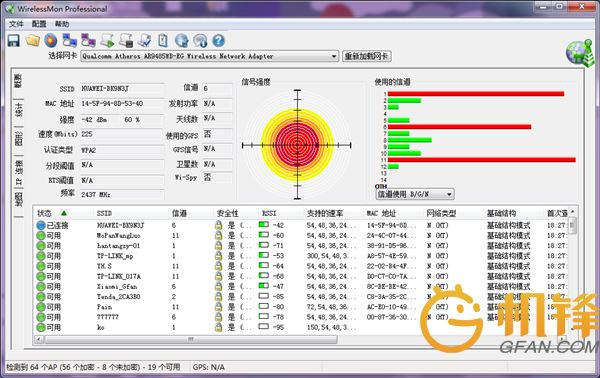Click the WirelessMon globe logo at top right

tap(580, 53)
